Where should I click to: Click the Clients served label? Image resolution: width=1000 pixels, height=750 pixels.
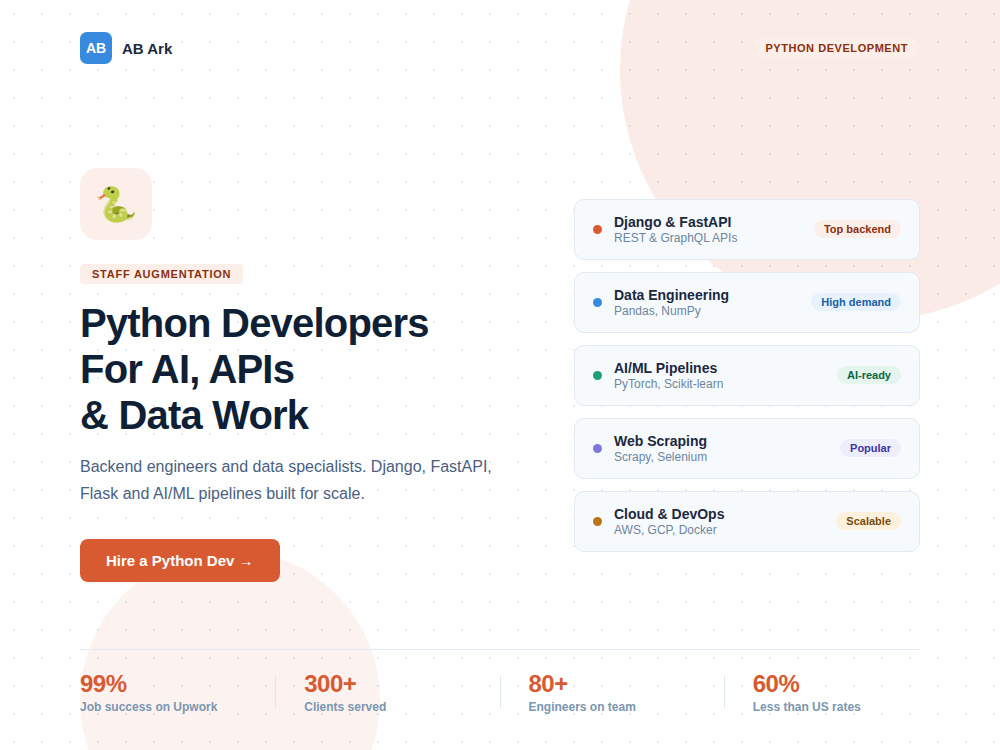click(345, 707)
